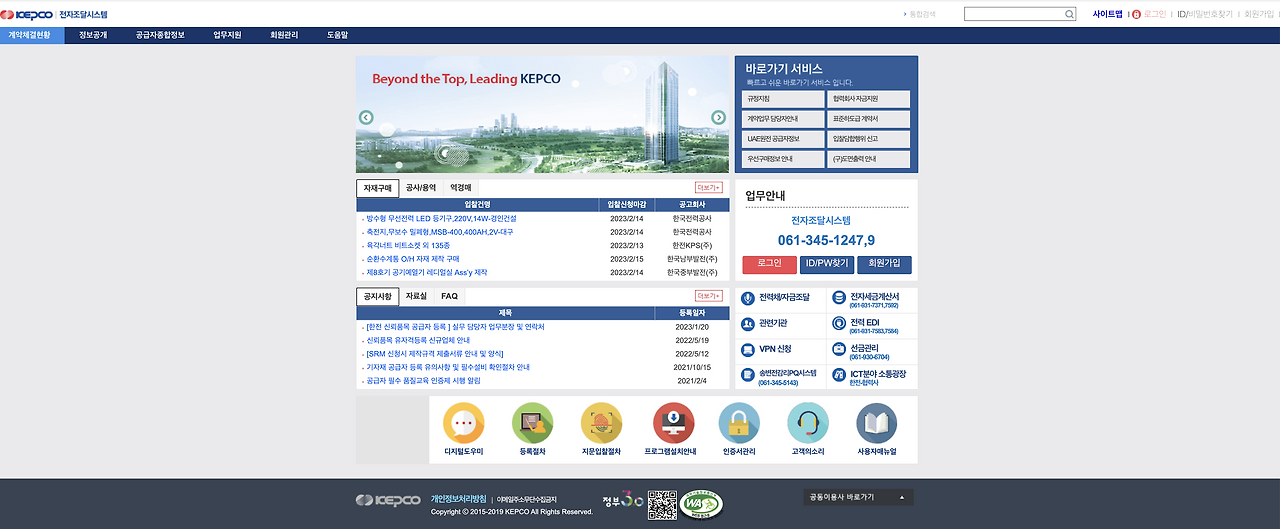The height and width of the screenshot is (529, 1280).
Task: Click the 이메일주소무단수집금지 footer link
Action: pos(527,498)
